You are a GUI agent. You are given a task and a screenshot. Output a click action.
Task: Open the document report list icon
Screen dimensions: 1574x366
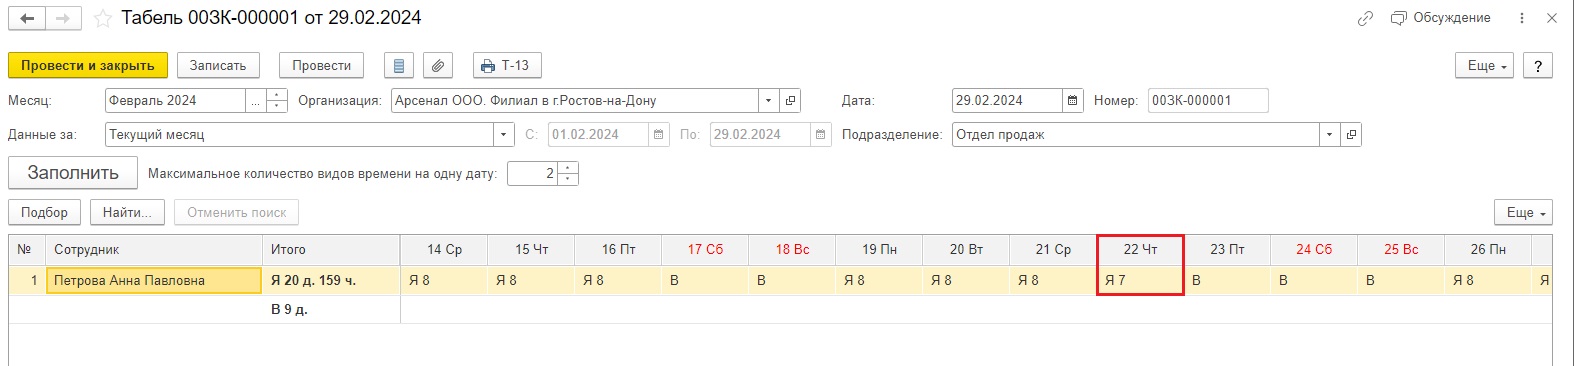pyautogui.click(x=399, y=66)
